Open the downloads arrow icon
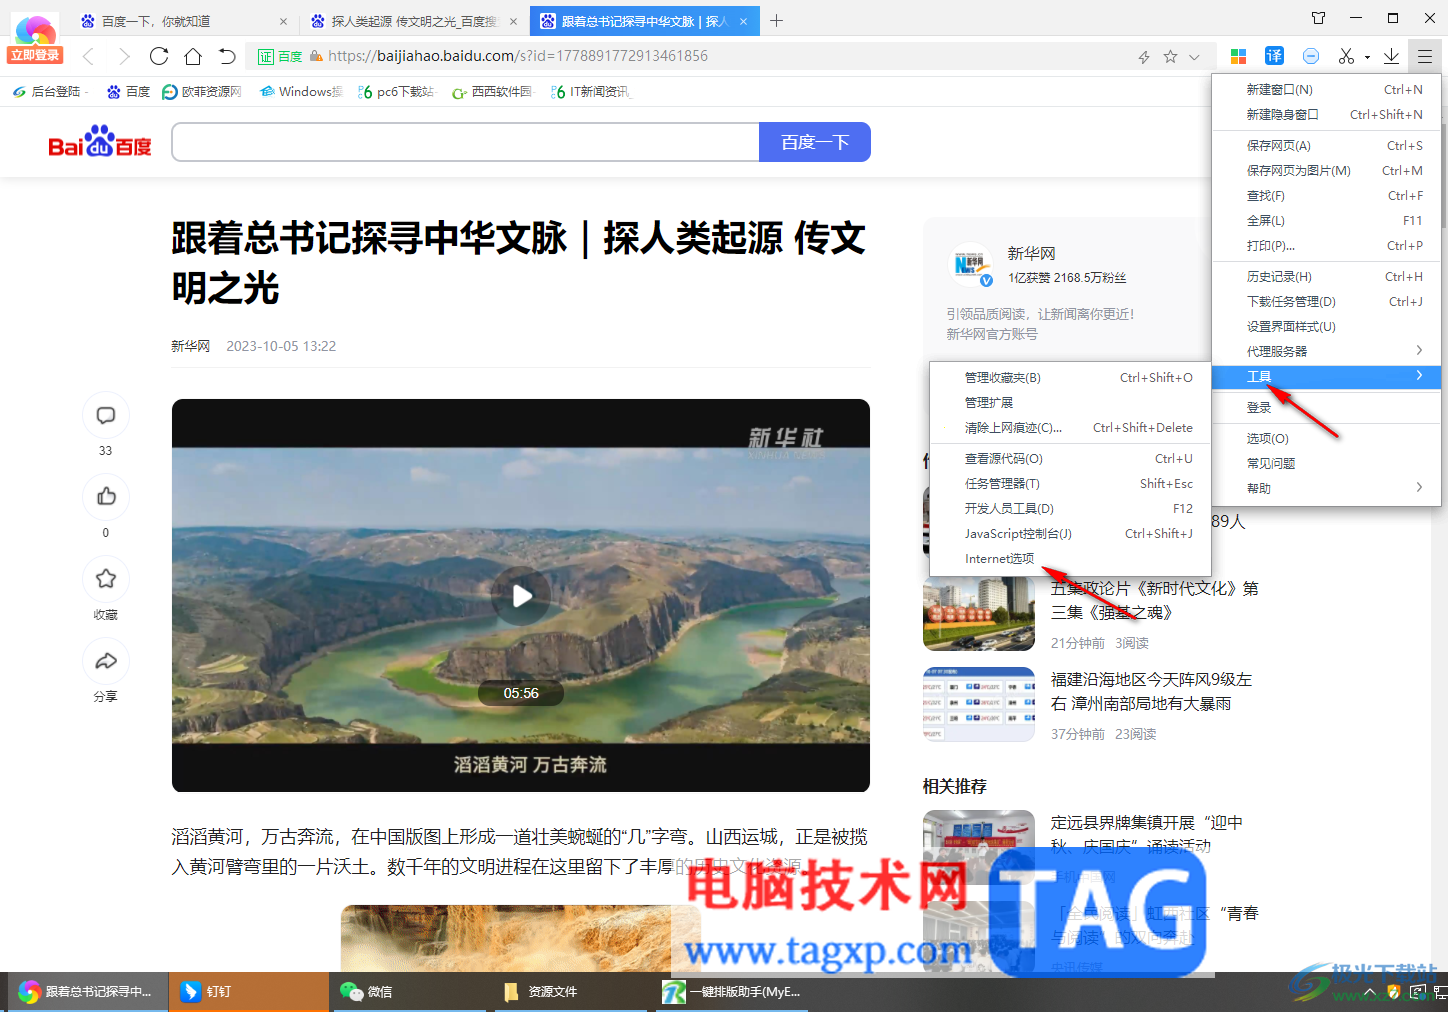The height and width of the screenshot is (1012, 1448). pyautogui.click(x=1391, y=56)
